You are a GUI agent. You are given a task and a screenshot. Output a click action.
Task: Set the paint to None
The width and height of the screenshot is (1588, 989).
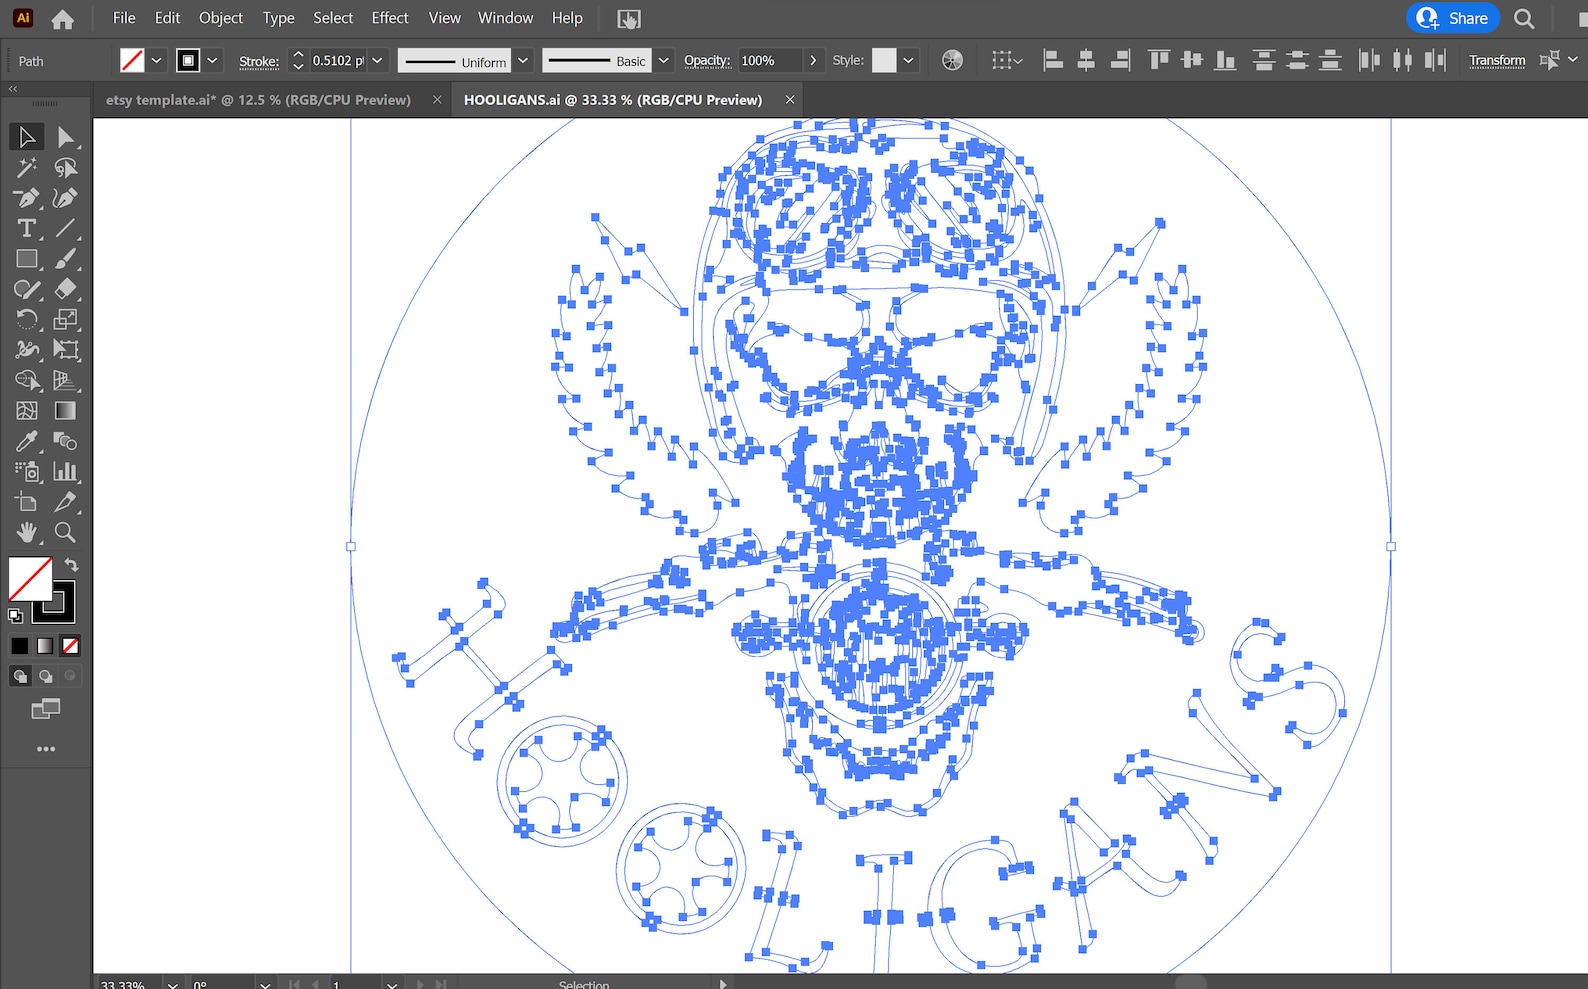(x=70, y=646)
